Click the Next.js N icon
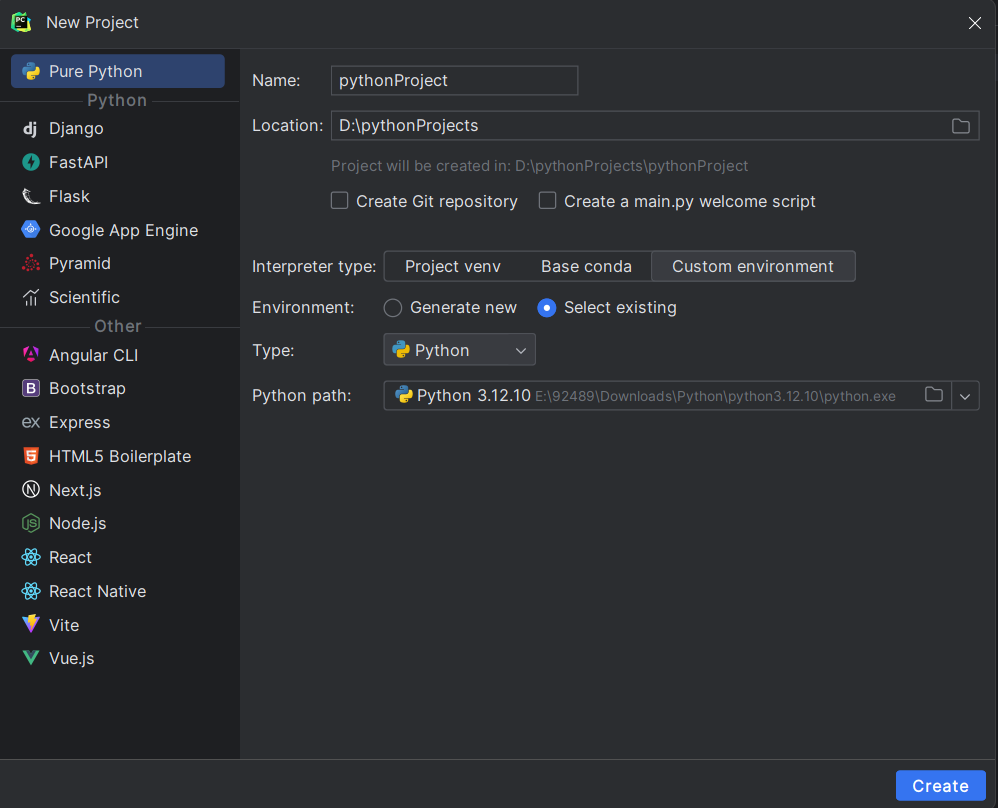 point(31,490)
